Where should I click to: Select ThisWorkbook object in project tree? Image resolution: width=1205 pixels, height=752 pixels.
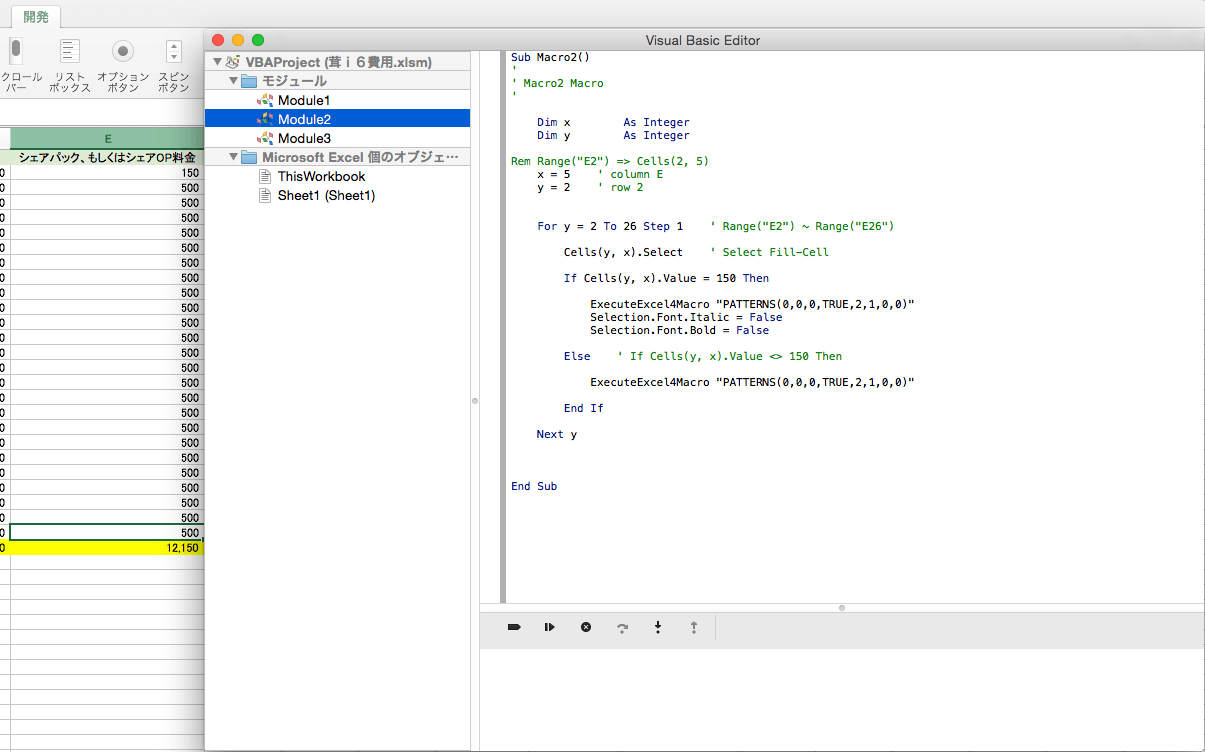321,176
